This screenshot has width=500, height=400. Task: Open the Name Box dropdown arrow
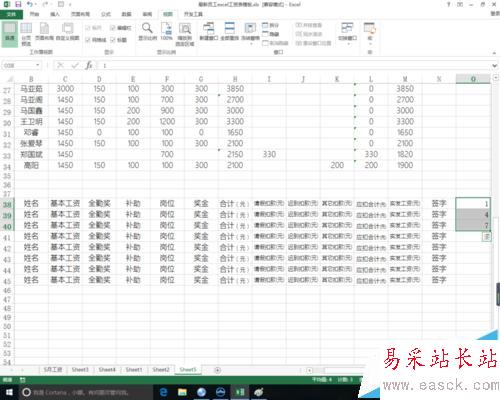(x=38, y=65)
